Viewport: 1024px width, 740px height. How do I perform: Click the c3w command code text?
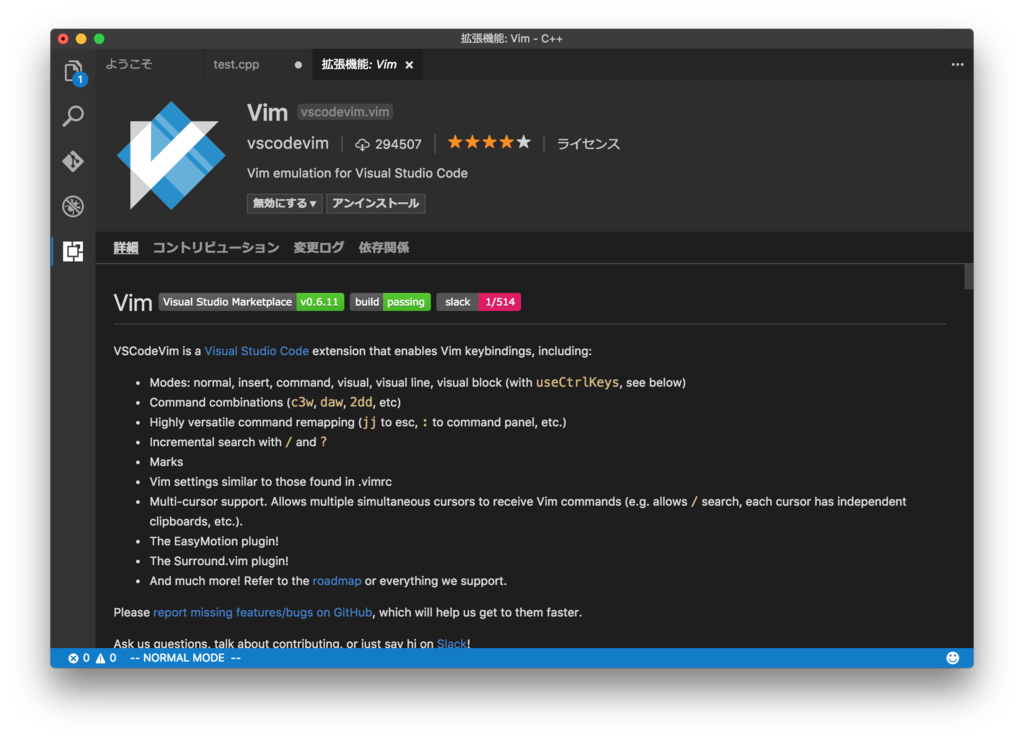302,402
